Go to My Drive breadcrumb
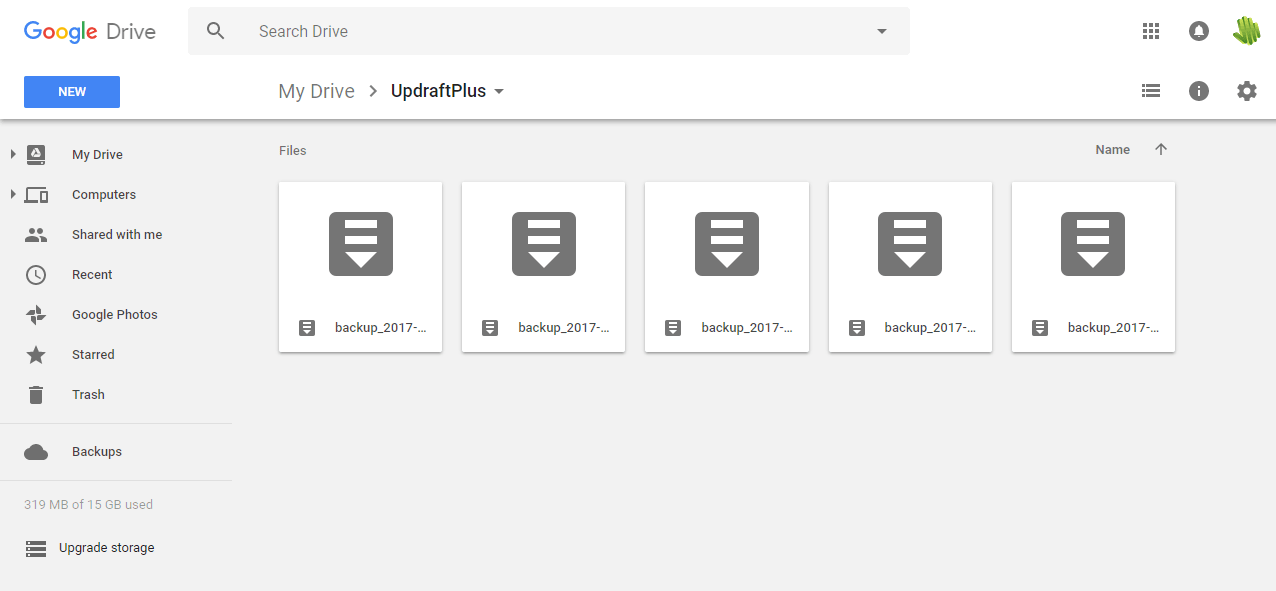 (317, 91)
